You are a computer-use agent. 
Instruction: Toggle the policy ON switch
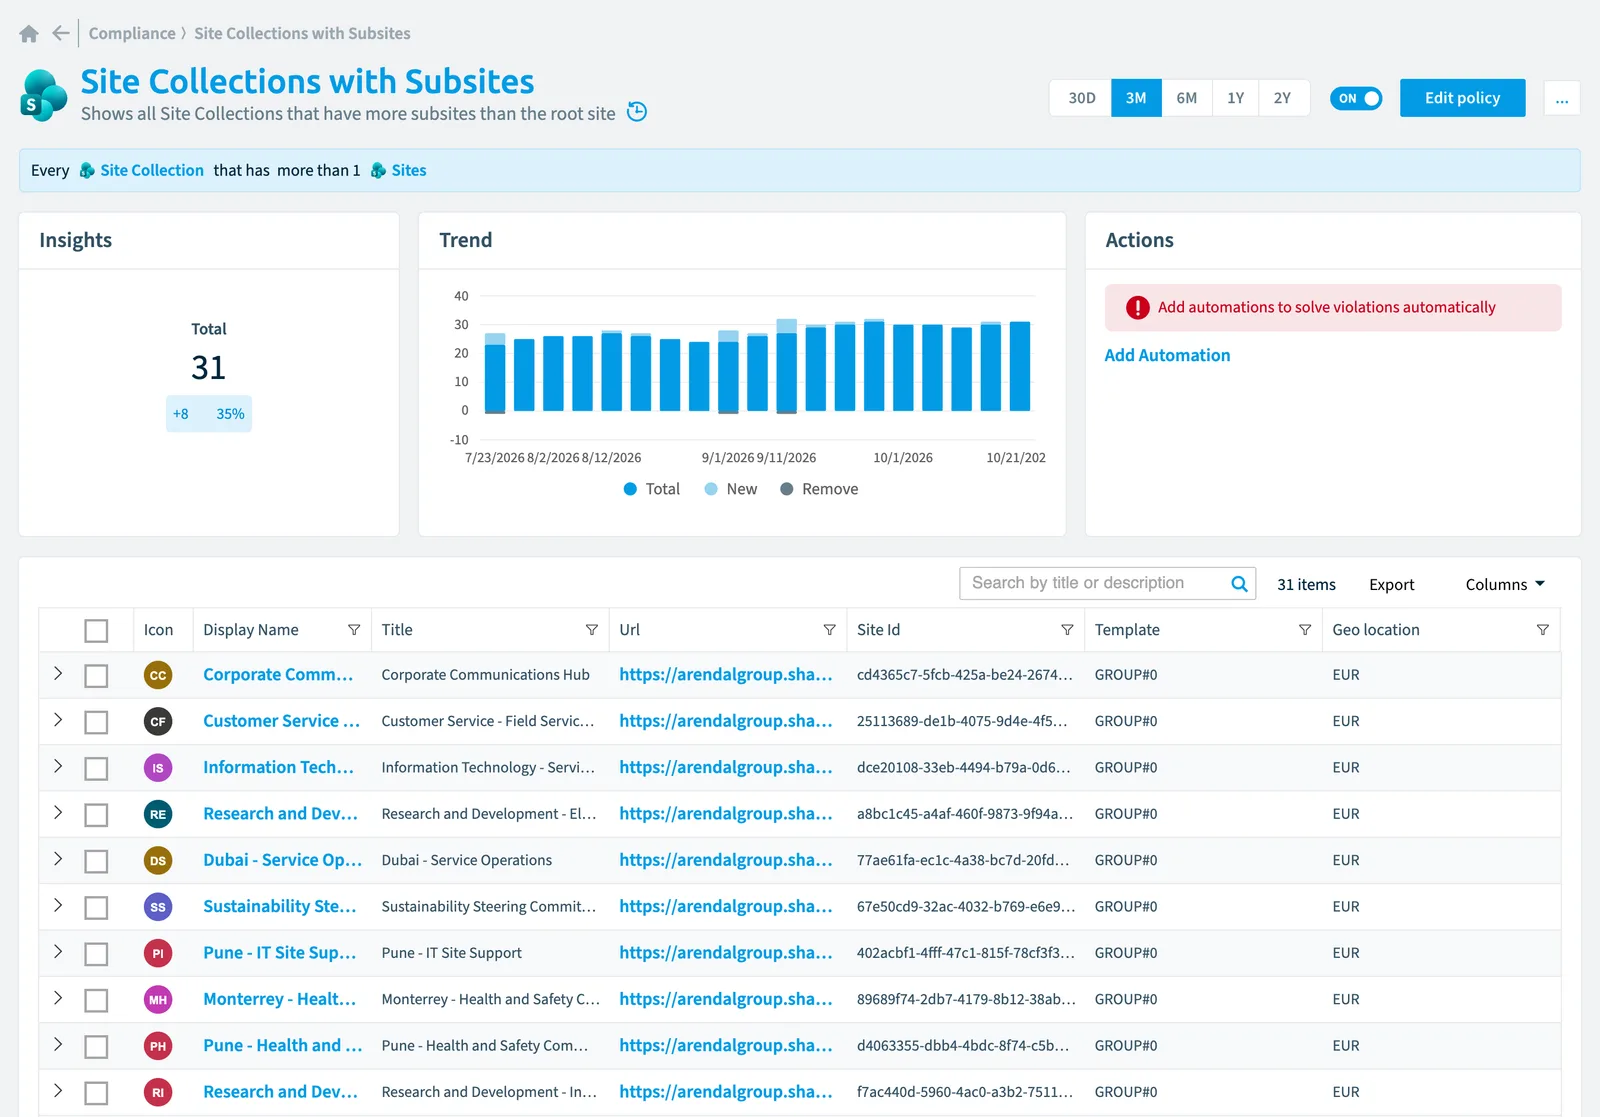tap(1356, 98)
